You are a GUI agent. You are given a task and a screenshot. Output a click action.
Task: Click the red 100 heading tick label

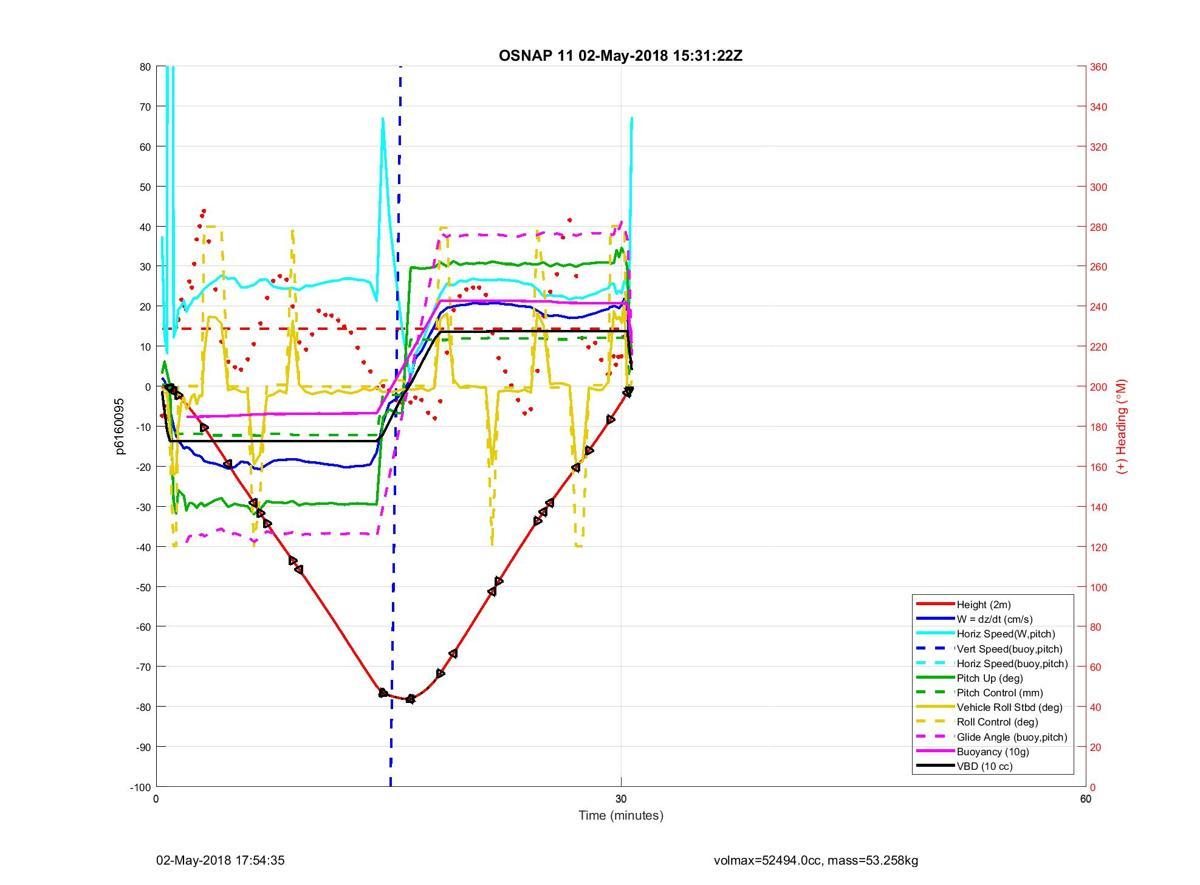coord(1098,587)
